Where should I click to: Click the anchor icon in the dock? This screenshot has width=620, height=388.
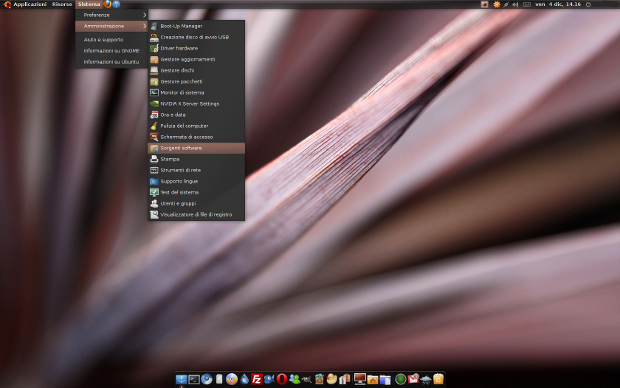(x=181, y=379)
